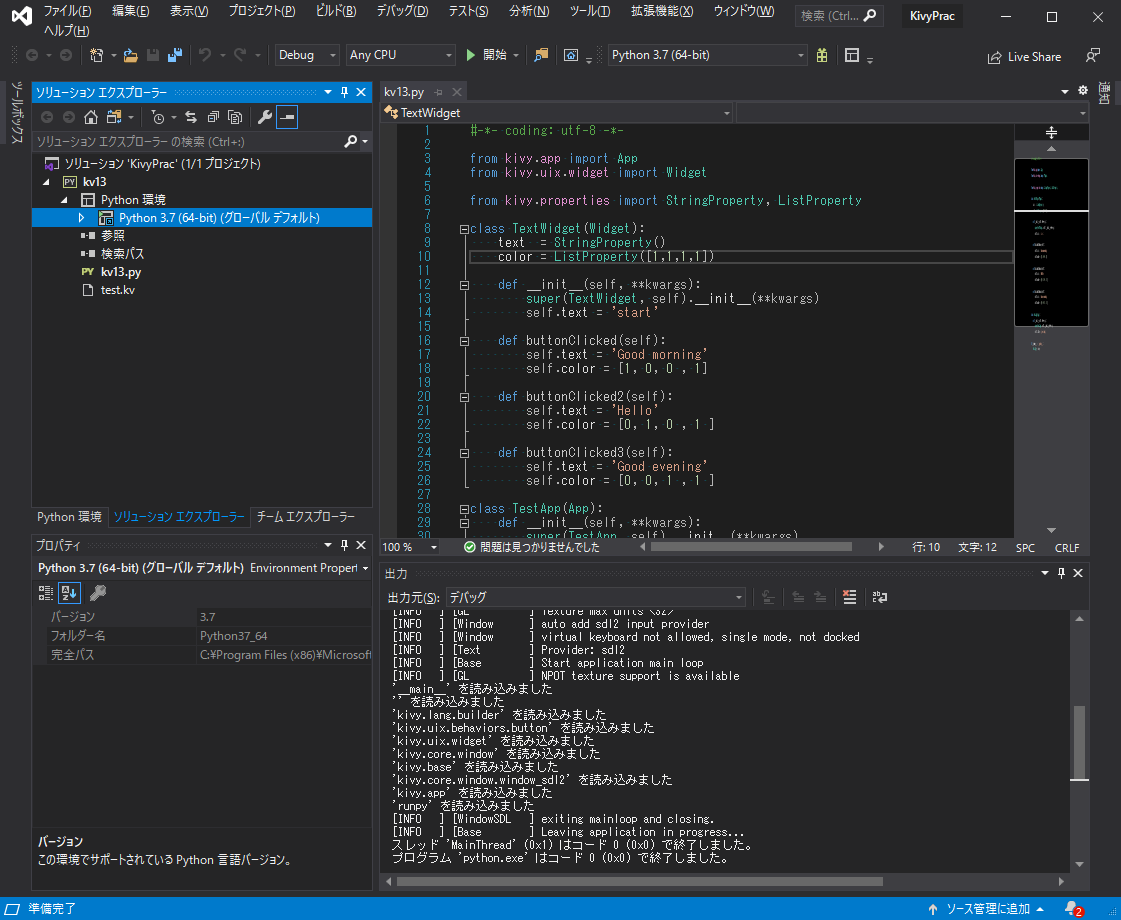Screen dimensions: 1121x920
Task: Click the Pending Changes Filter clock icon
Action: (x=158, y=117)
